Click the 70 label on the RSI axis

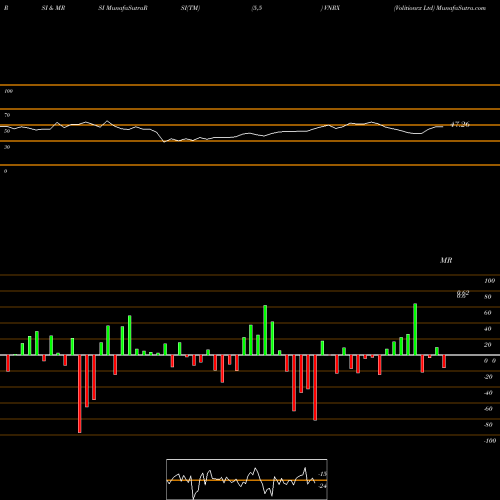click(x=7, y=115)
